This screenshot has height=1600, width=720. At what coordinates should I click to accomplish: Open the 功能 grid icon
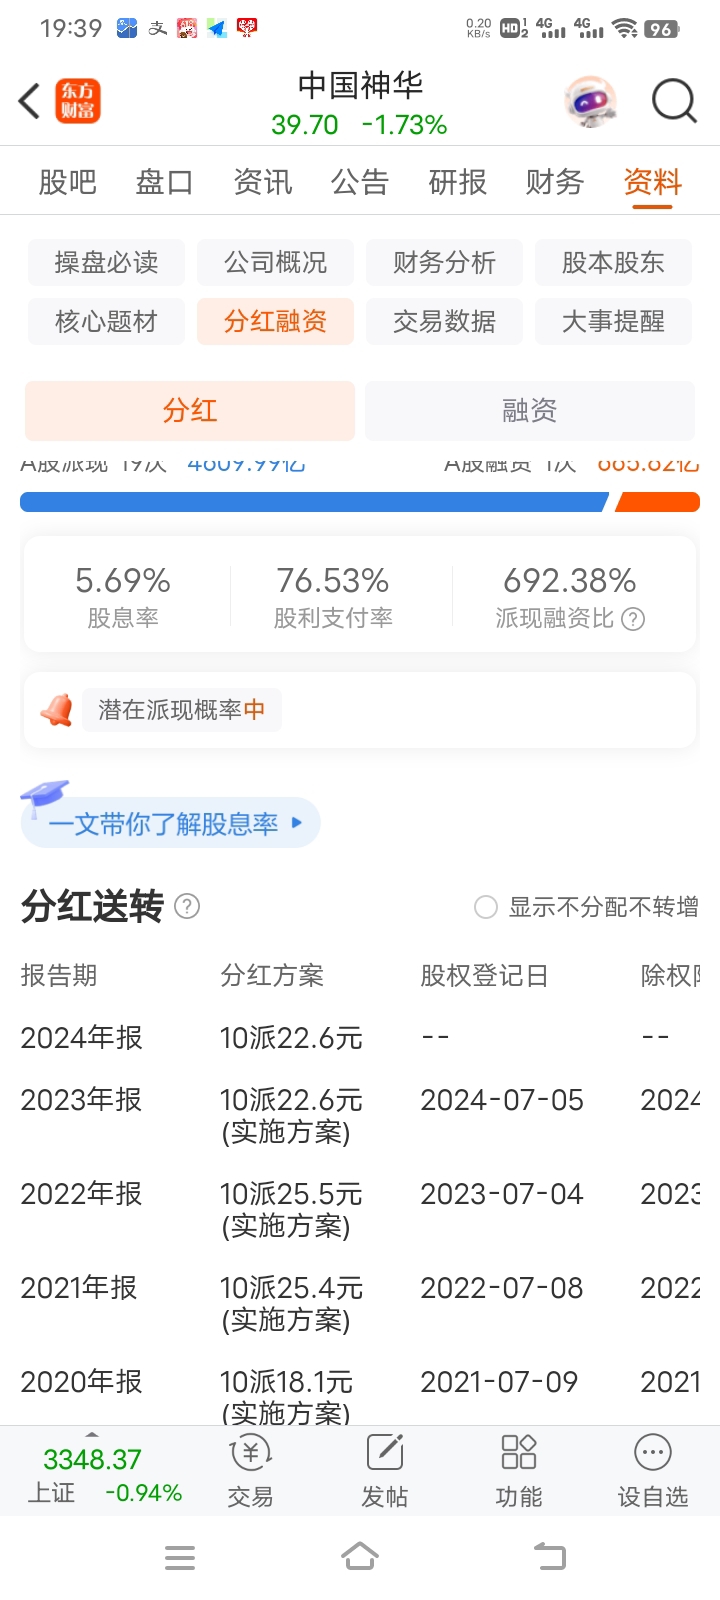pos(519,1452)
